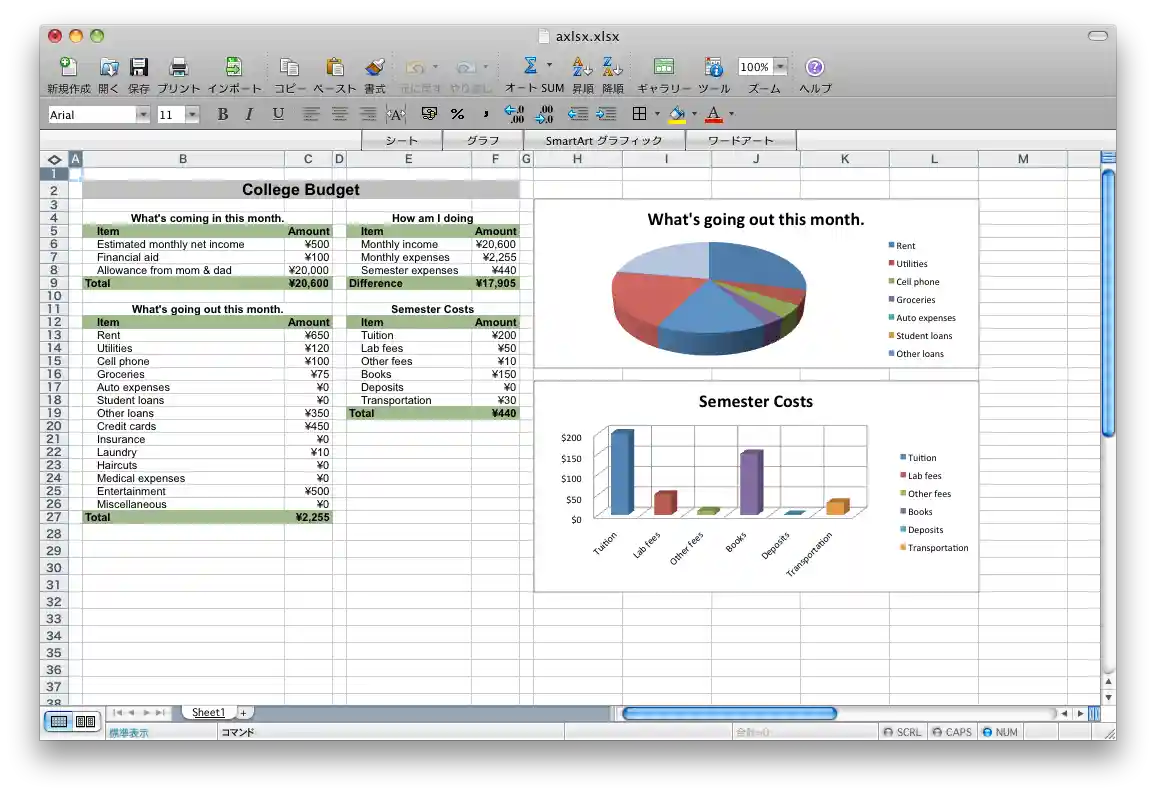Viewport: 1156px width, 795px height.
Task: Select the 書式 format painter icon
Action: click(x=373, y=67)
